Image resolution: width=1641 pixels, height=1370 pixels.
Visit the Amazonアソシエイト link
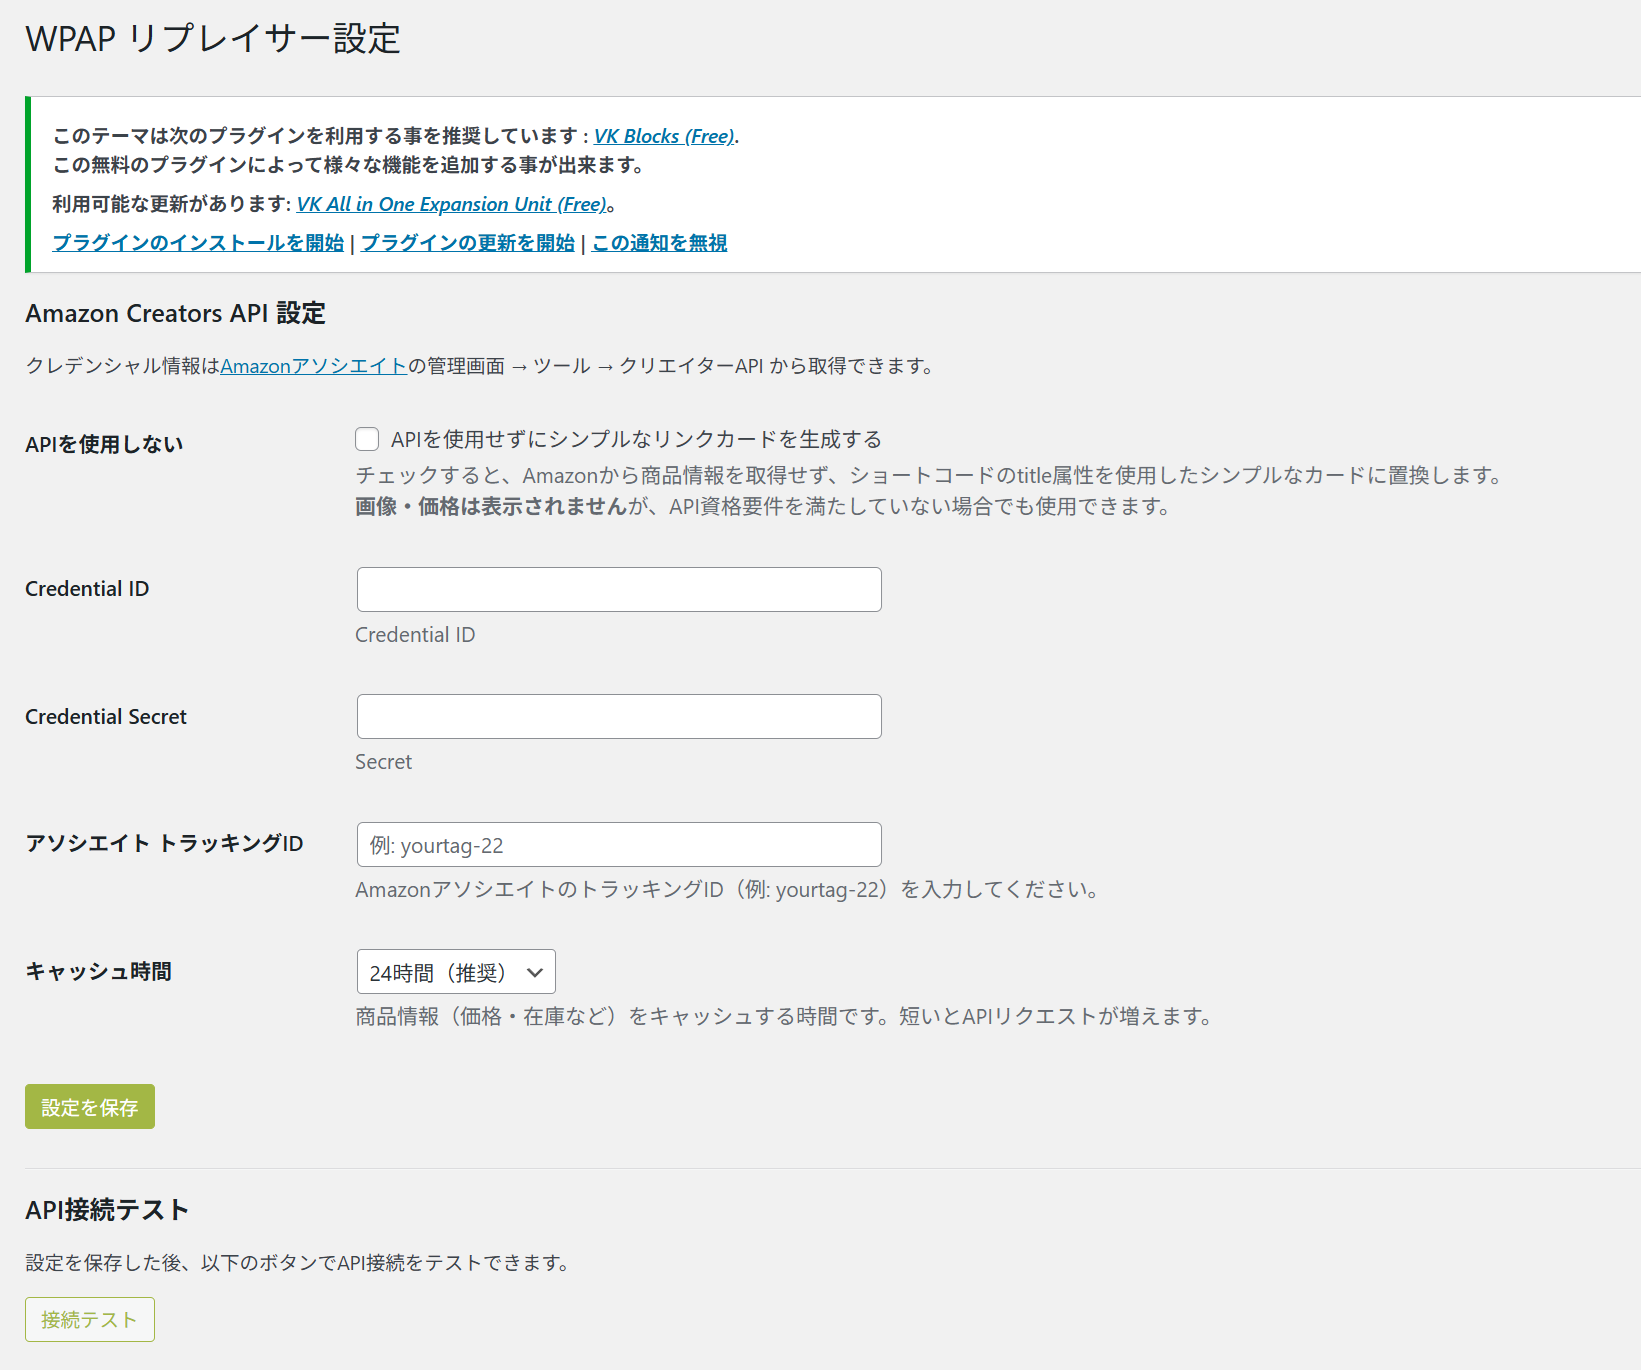point(313,366)
